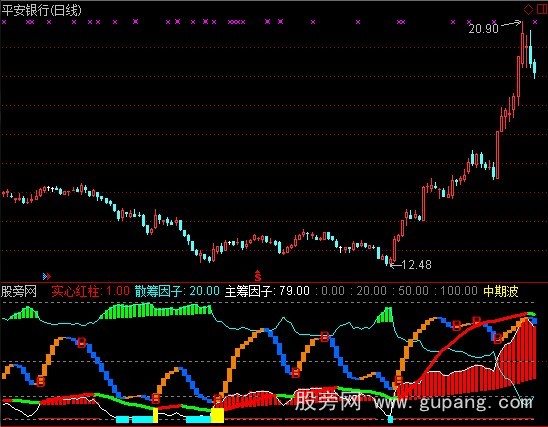Click the red S dollar marker
The image size is (548, 427).
(258, 276)
